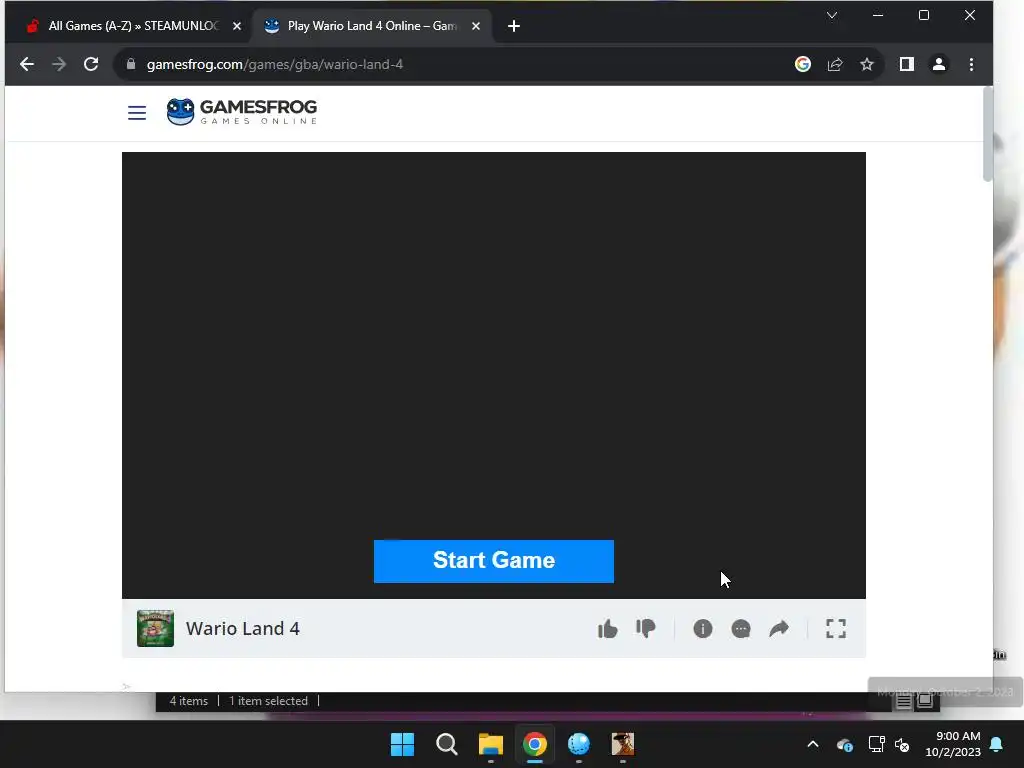This screenshot has height=768, width=1024.
Task: Click the Wario Land 4 title text
Action: pos(242,628)
